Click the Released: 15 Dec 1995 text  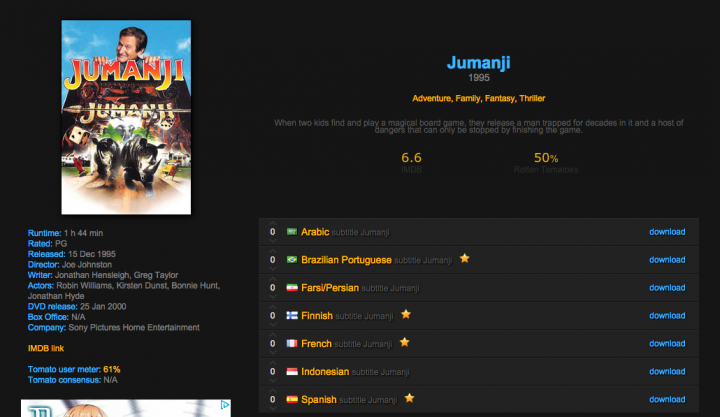[72, 254]
